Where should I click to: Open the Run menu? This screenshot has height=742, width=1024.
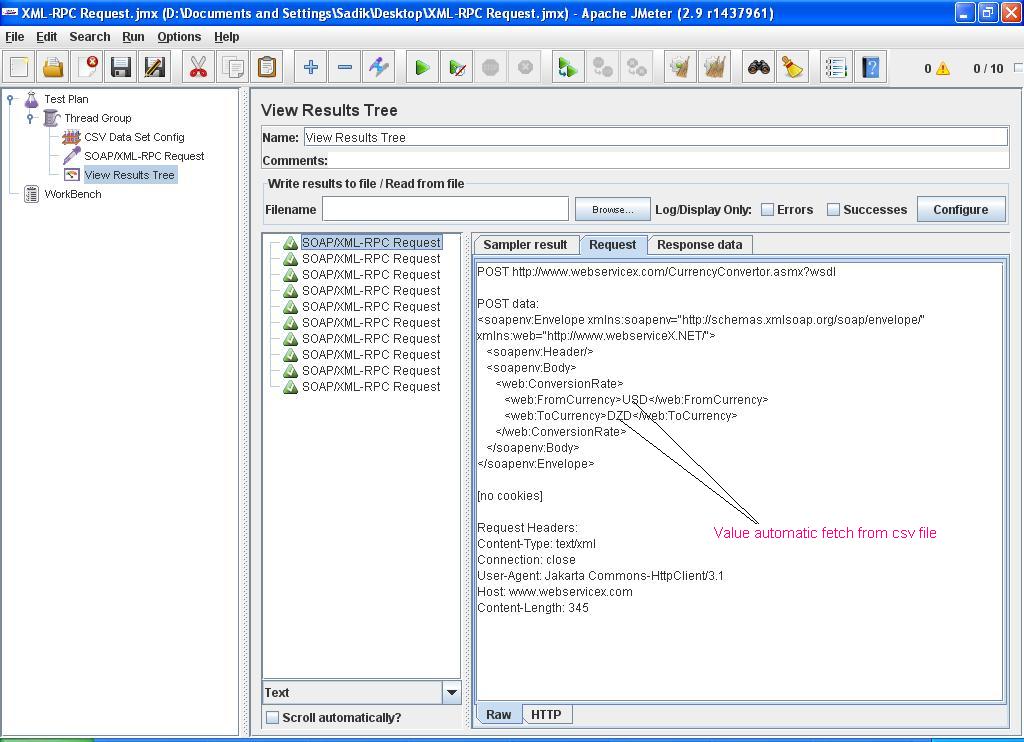(133, 37)
